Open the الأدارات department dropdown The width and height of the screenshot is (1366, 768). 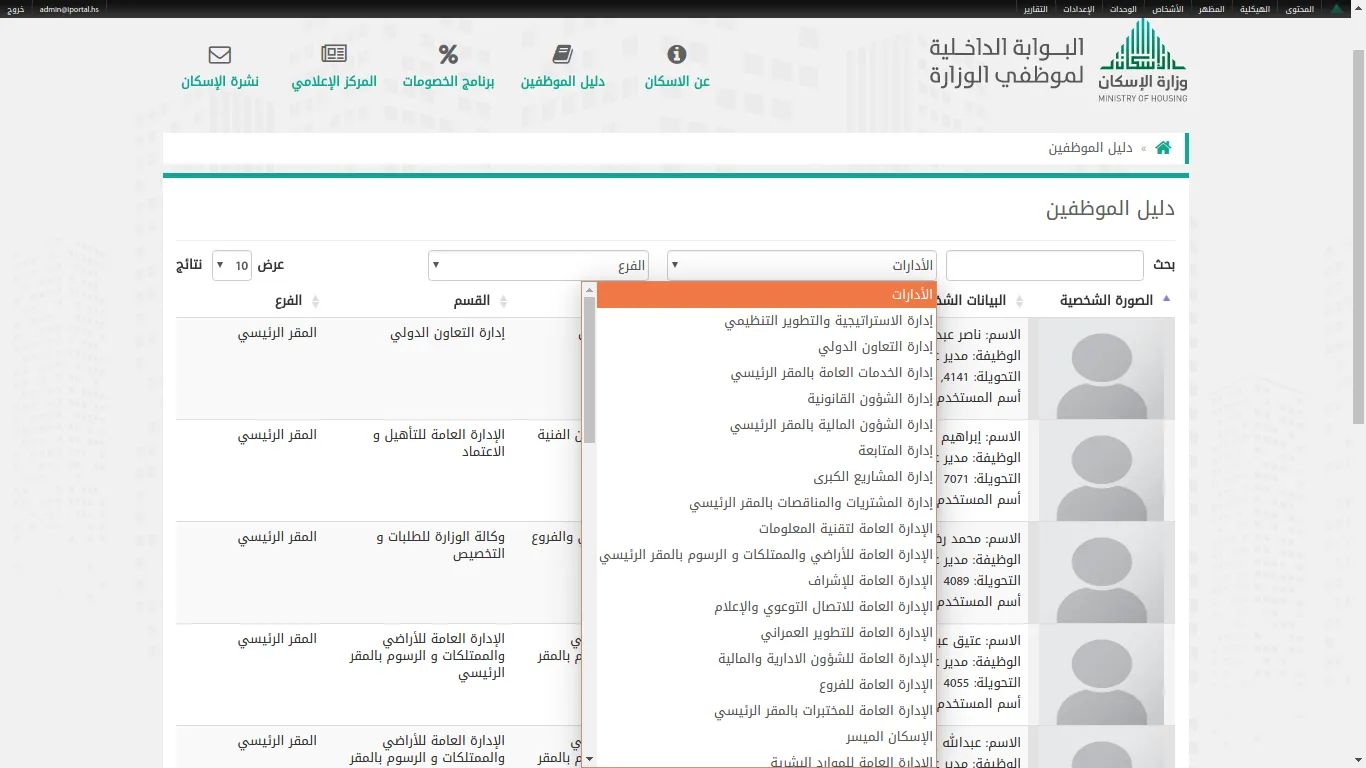pyautogui.click(x=802, y=266)
